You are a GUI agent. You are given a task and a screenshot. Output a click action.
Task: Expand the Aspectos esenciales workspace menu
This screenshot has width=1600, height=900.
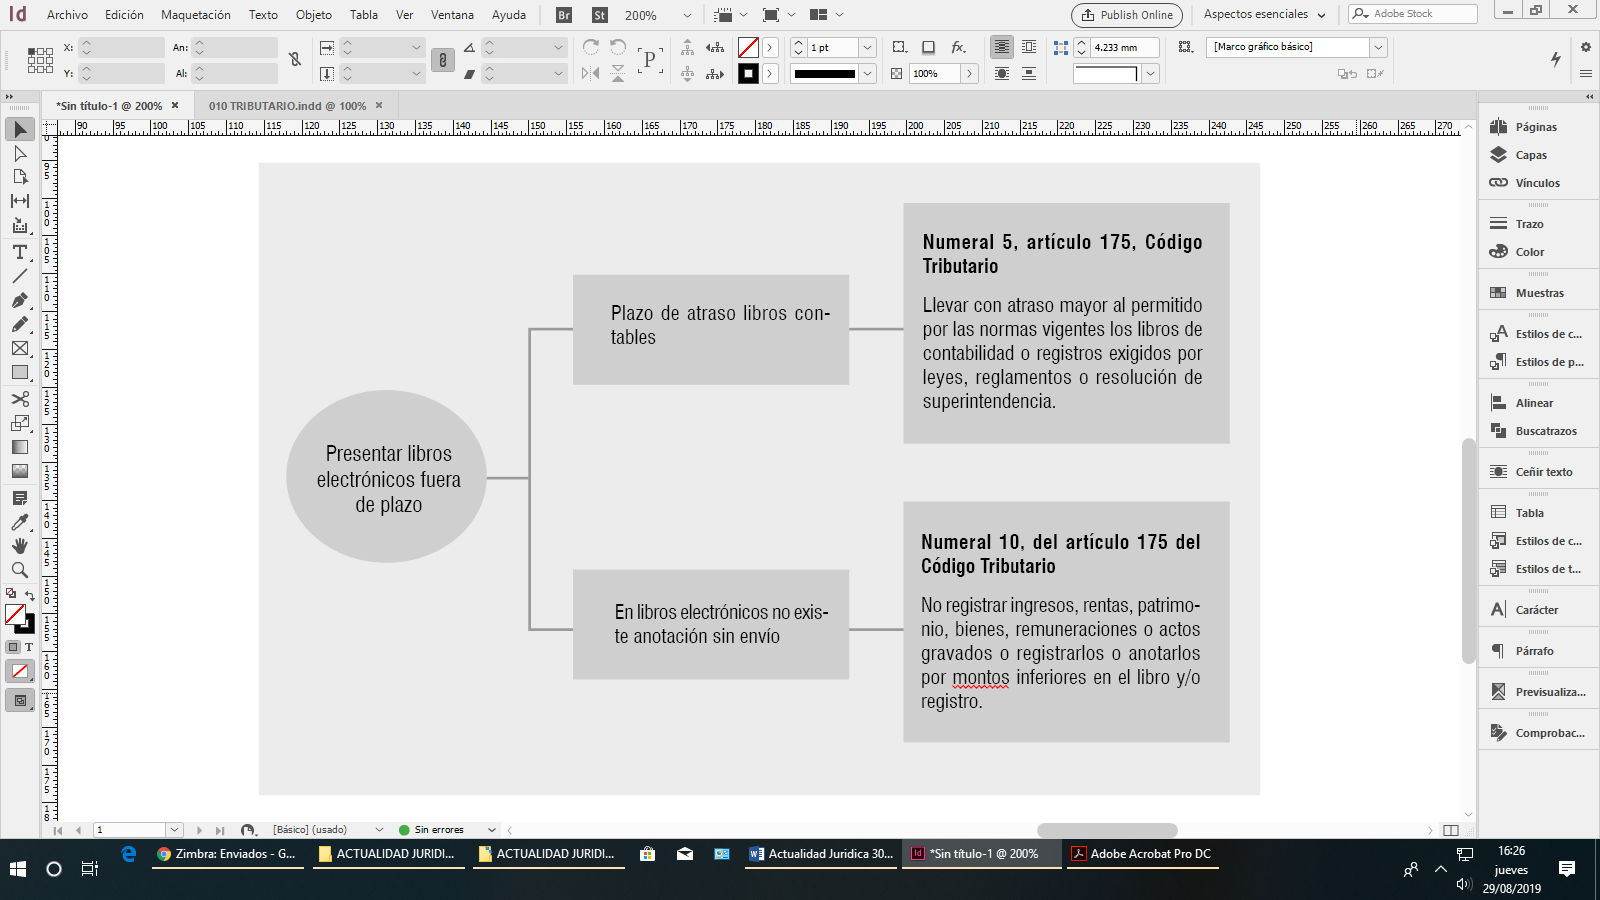(x=1264, y=15)
